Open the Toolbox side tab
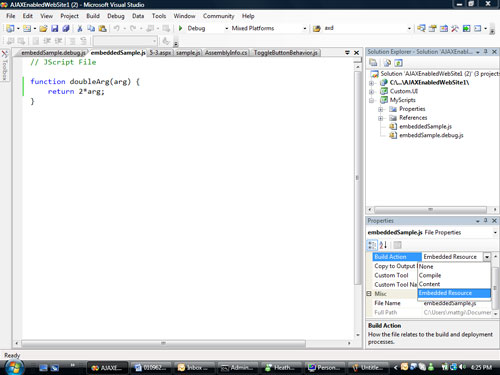The image size is (500, 375). pyautogui.click(x=5, y=66)
